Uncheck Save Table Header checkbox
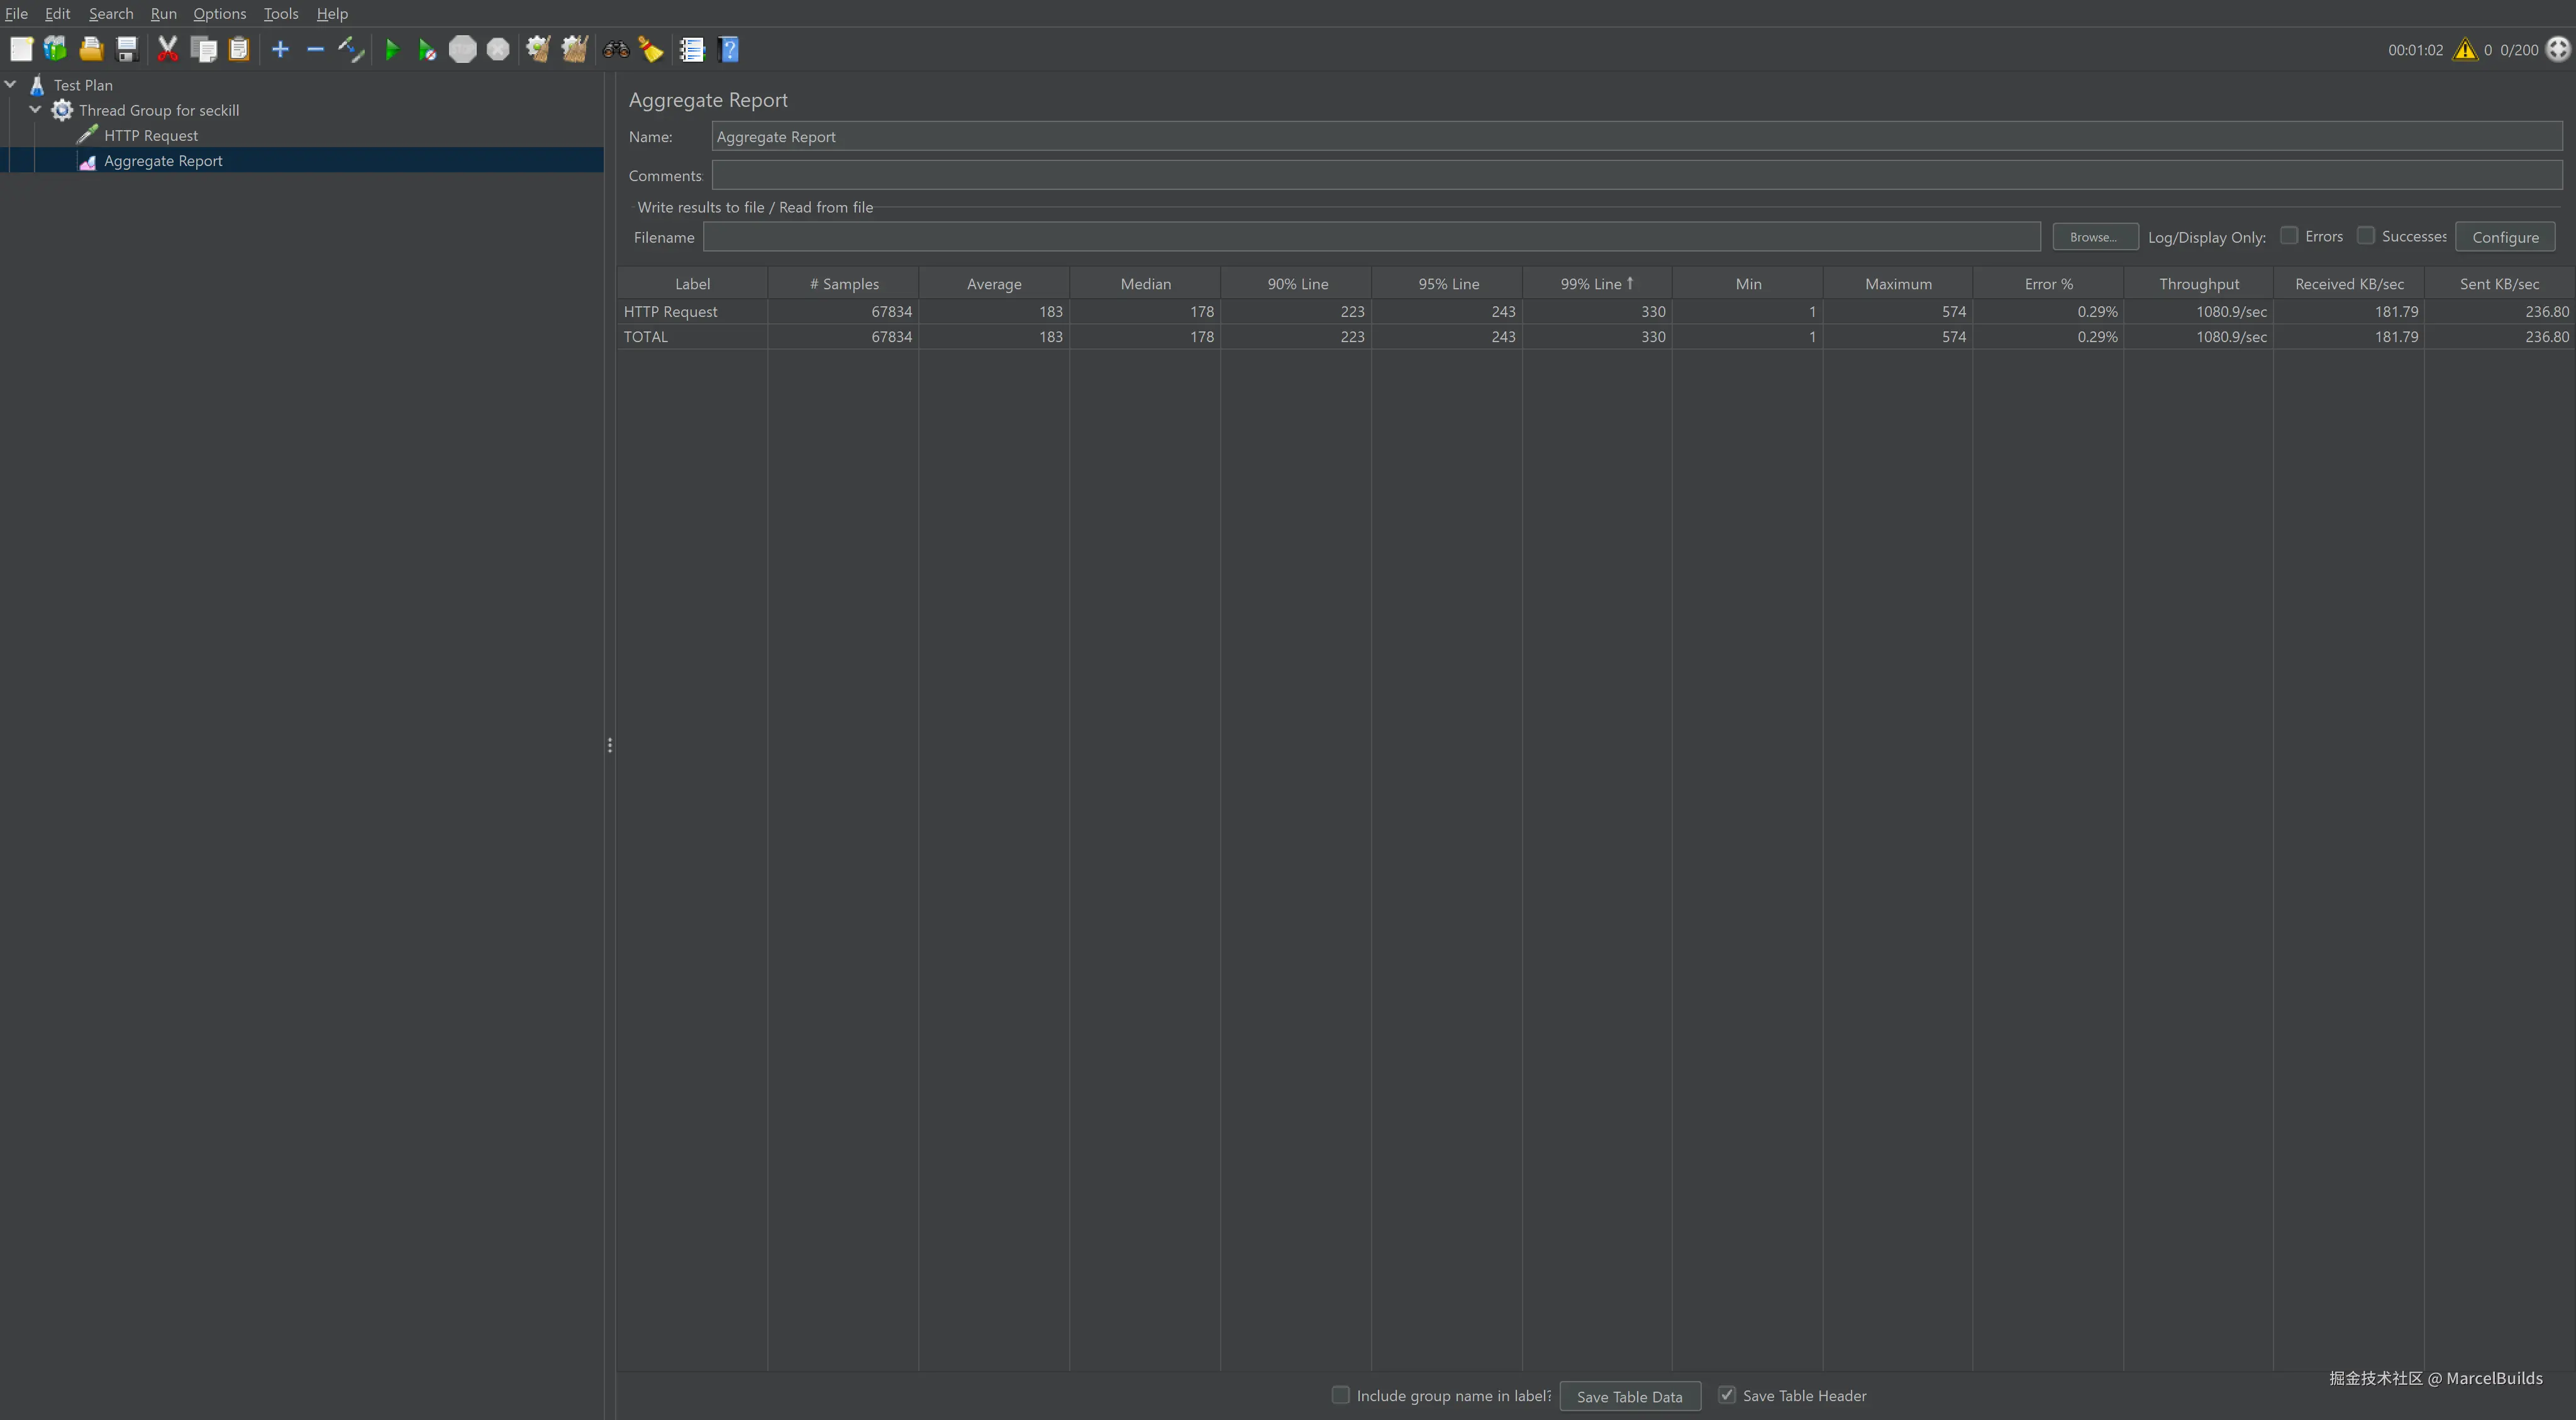Image resolution: width=2576 pixels, height=1420 pixels. [x=1727, y=1395]
